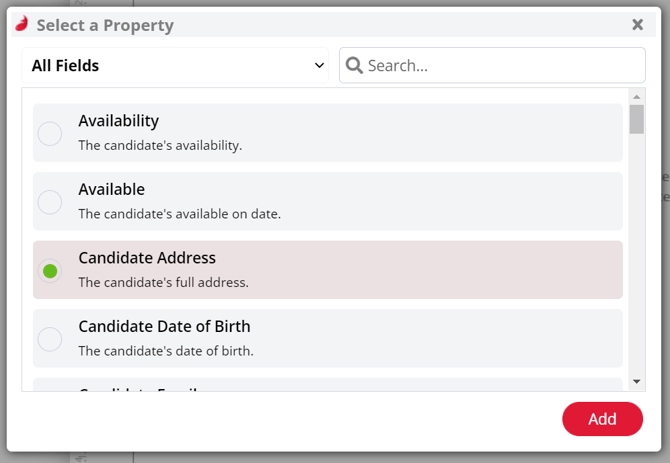
Task: Click the scrollbar up arrow
Action: [x=637, y=97]
